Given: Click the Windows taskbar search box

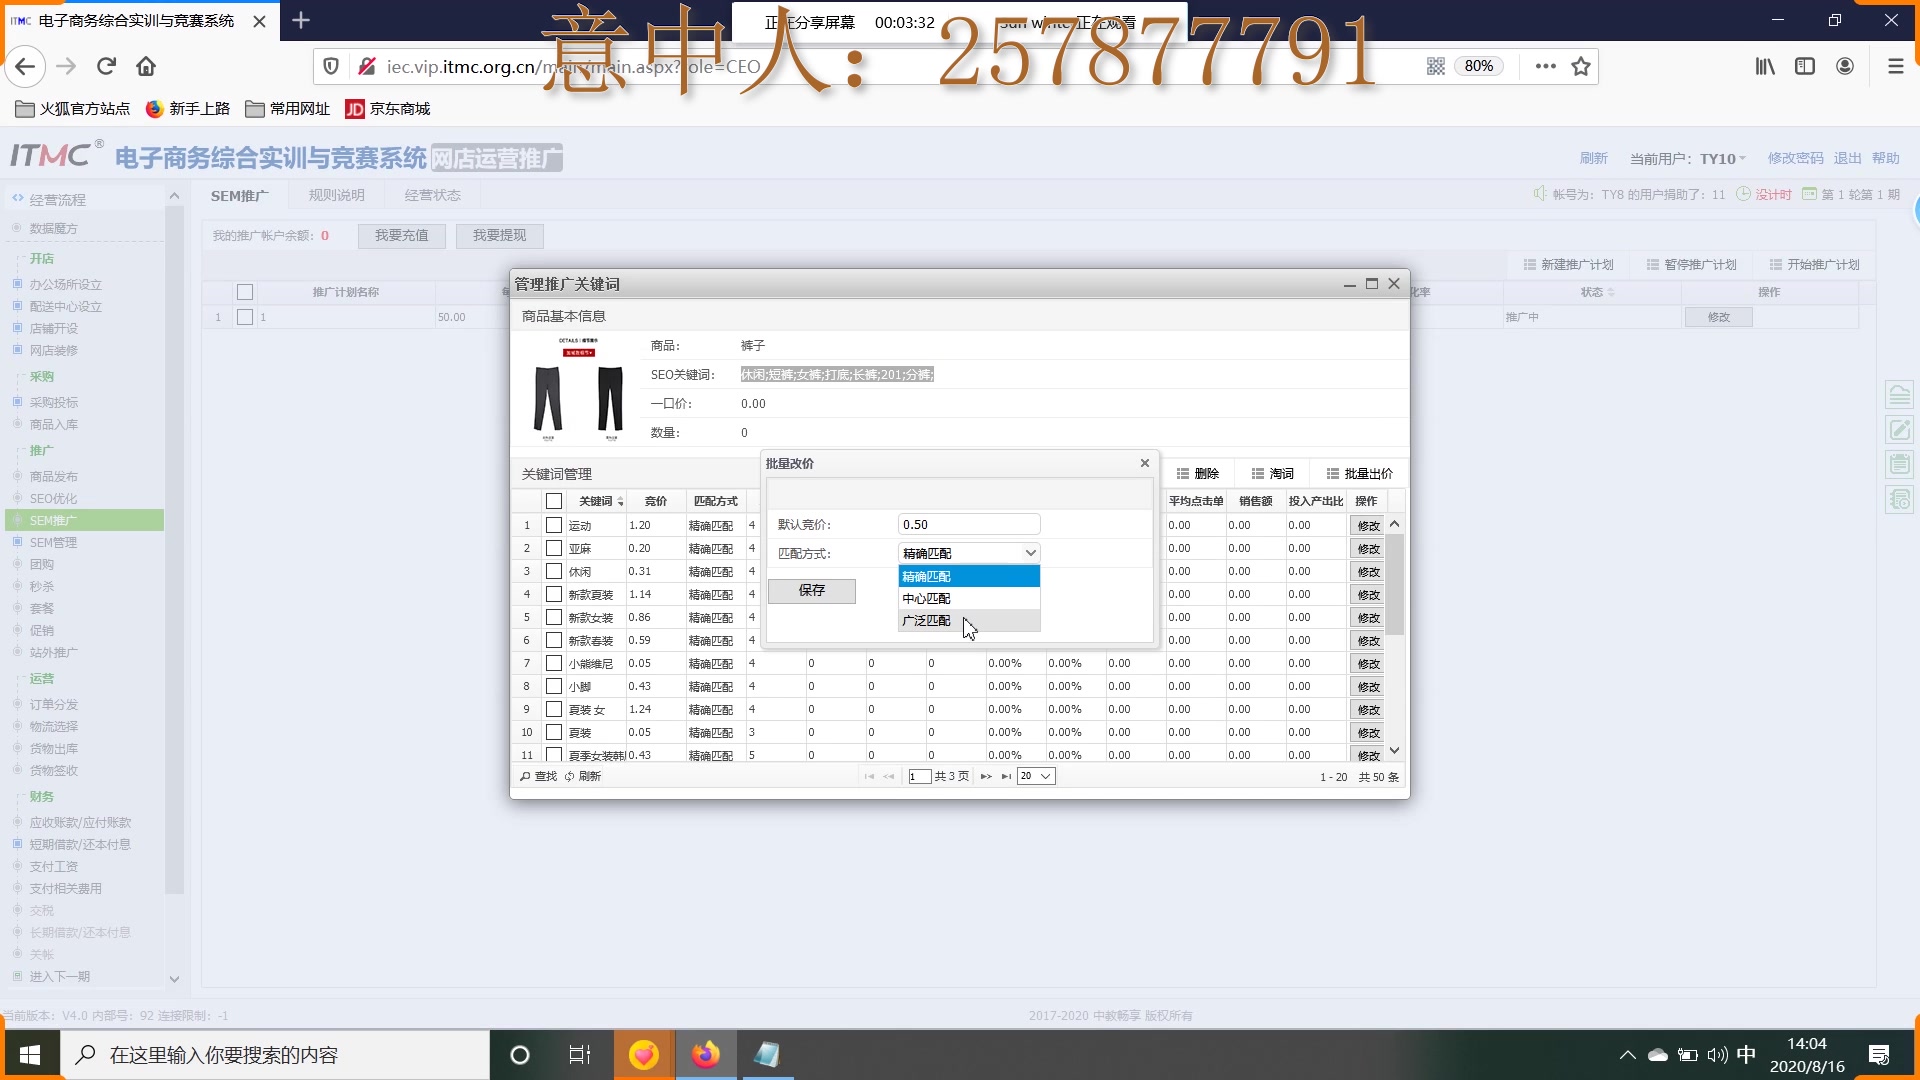Looking at the screenshot, I should pos(276,1055).
